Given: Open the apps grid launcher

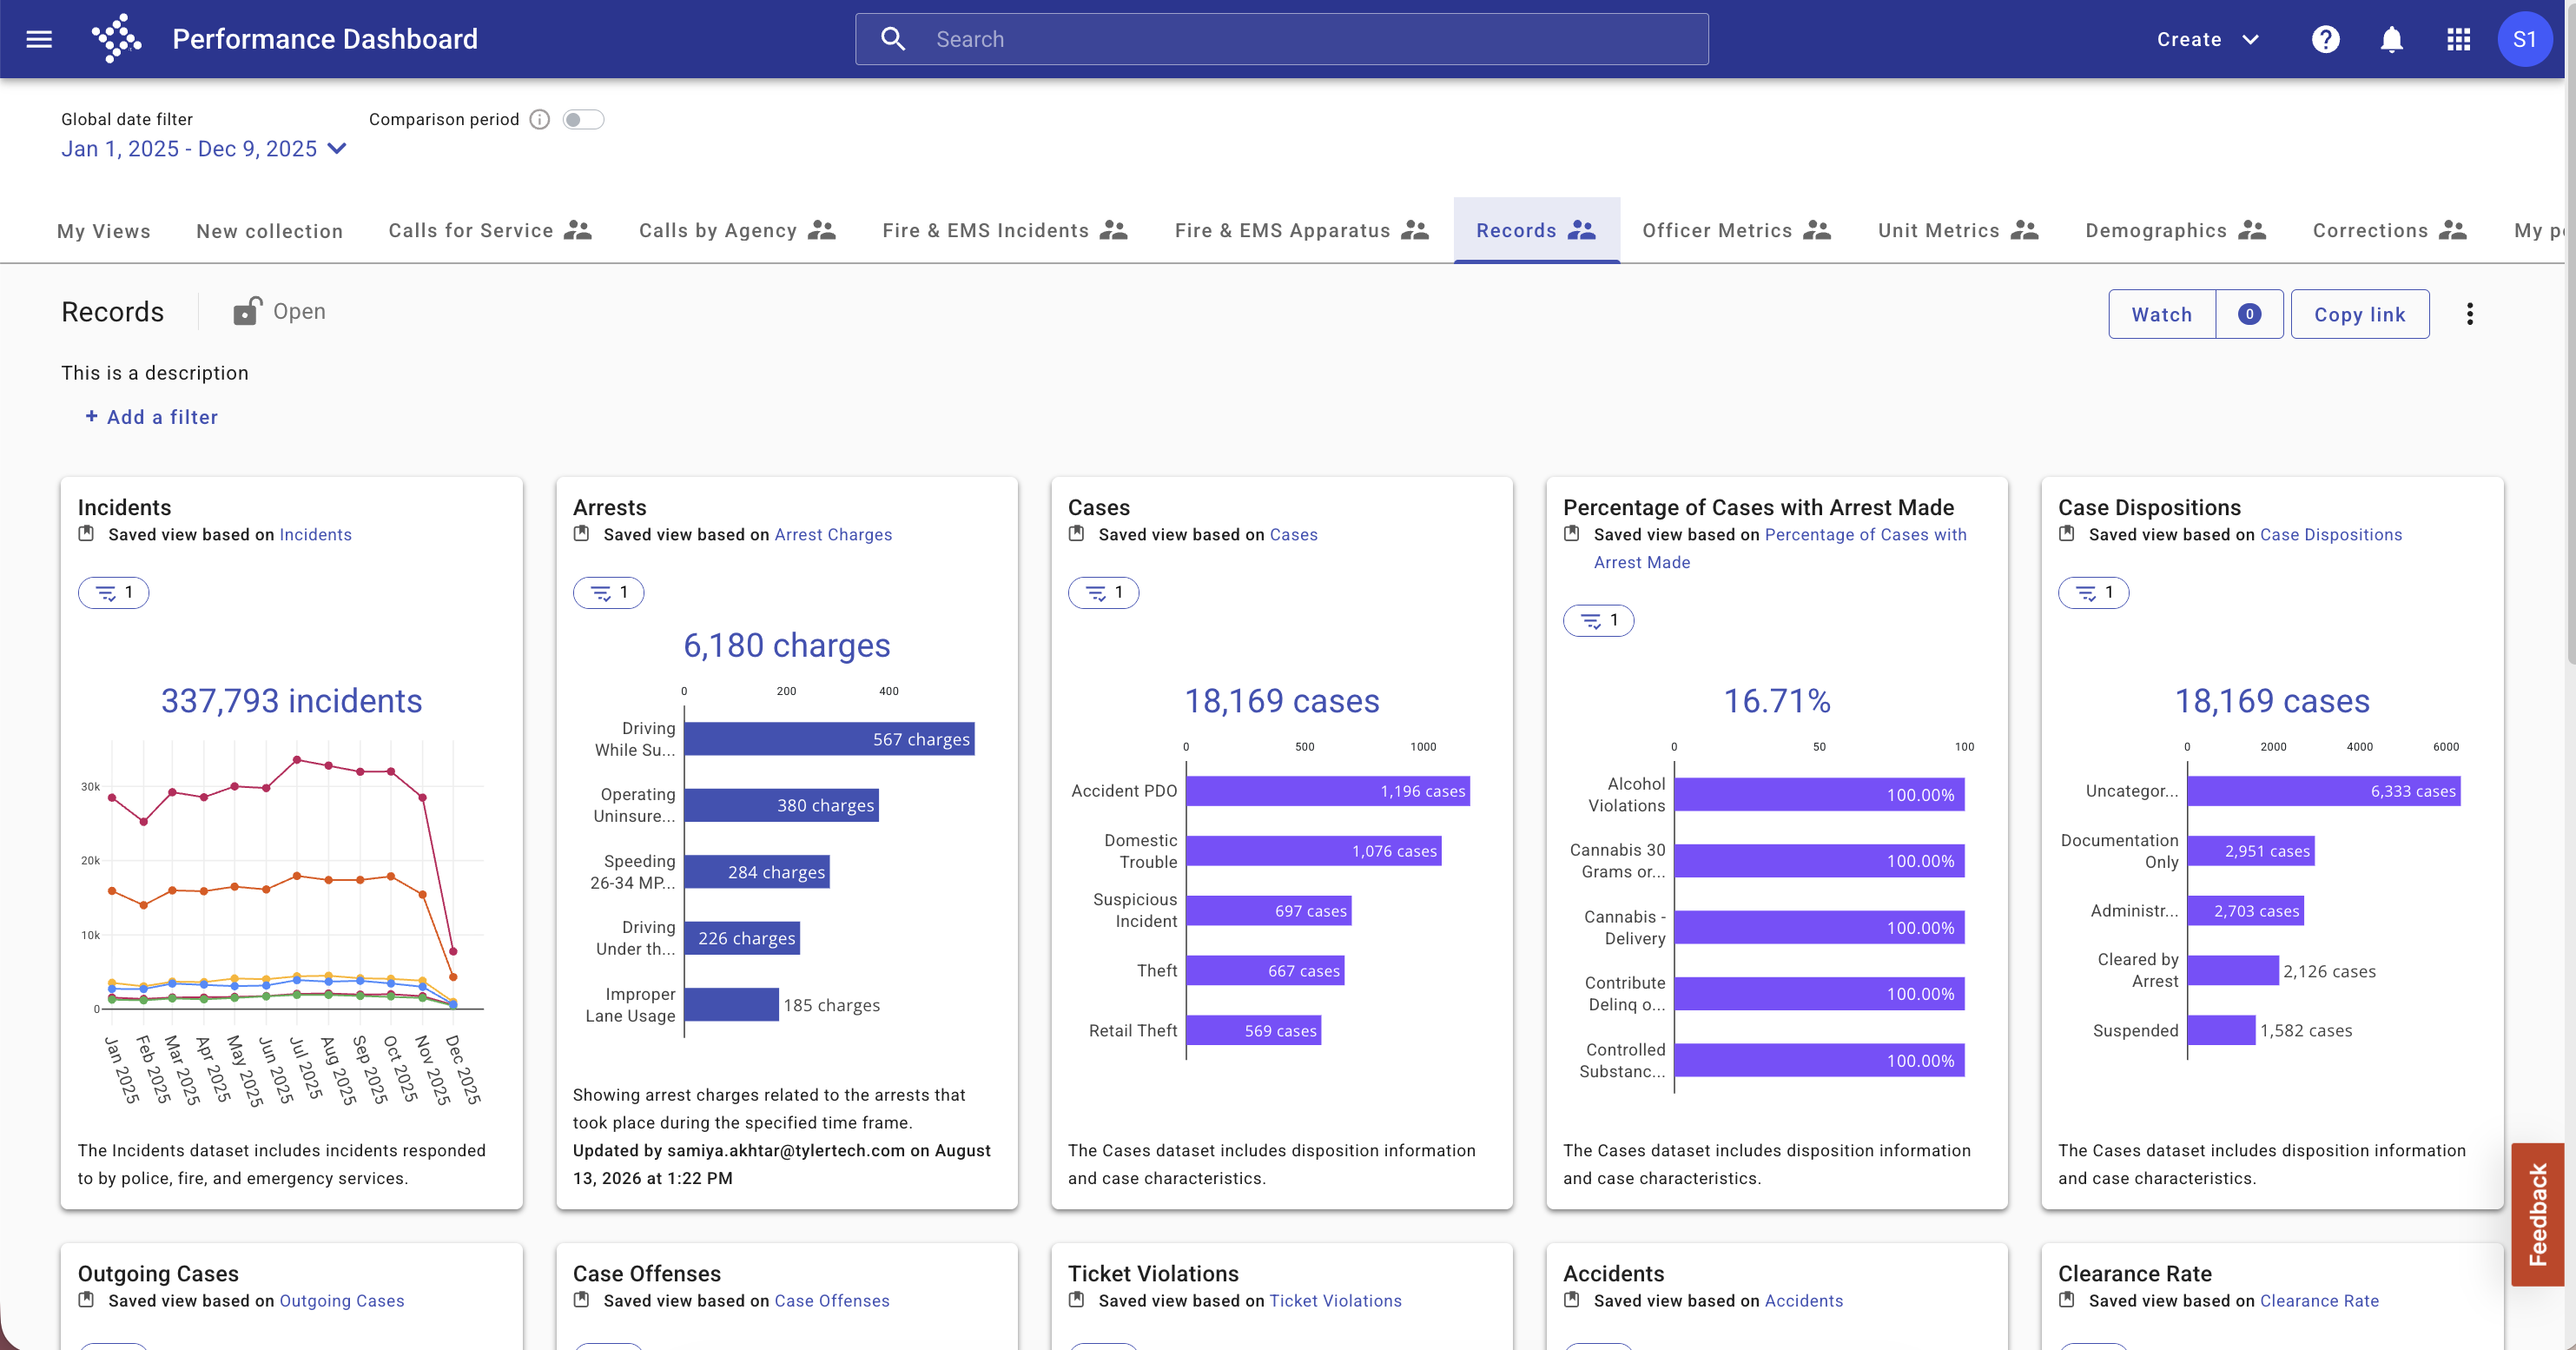Looking at the screenshot, I should 2458,39.
